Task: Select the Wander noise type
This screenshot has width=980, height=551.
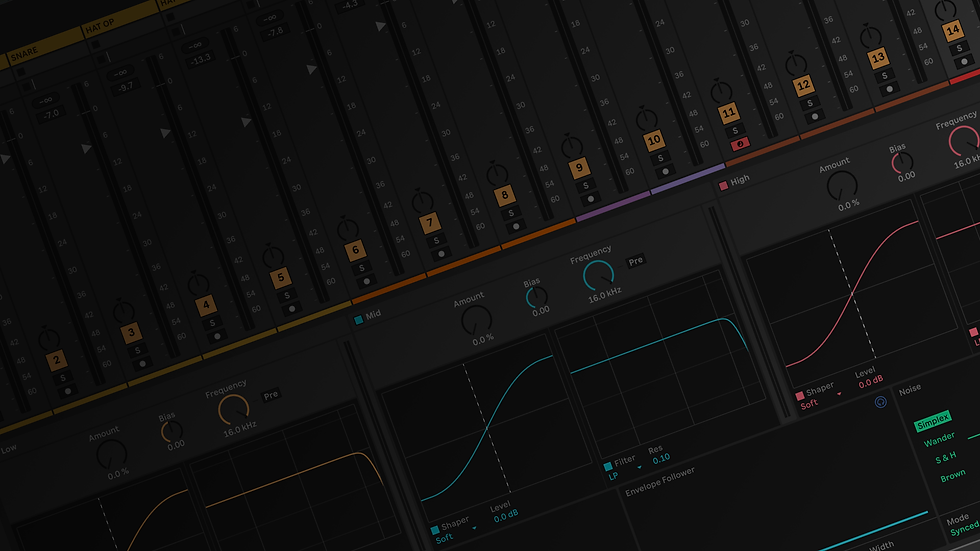Action: click(939, 440)
